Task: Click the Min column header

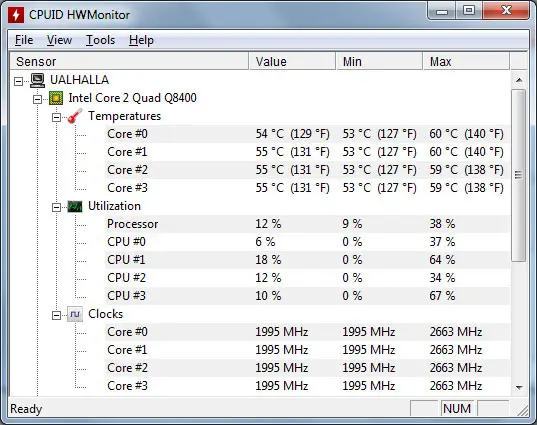Action: pos(379,61)
